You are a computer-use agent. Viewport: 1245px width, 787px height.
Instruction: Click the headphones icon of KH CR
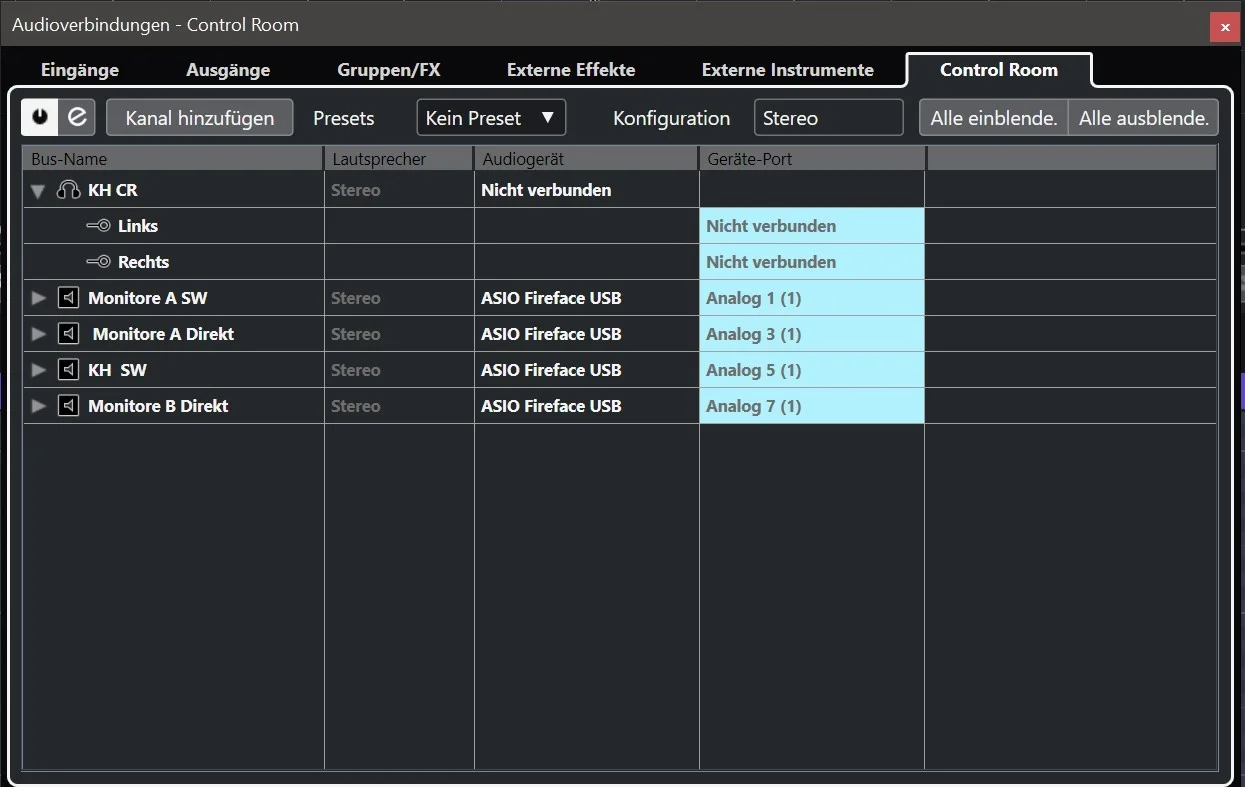[x=68, y=190]
